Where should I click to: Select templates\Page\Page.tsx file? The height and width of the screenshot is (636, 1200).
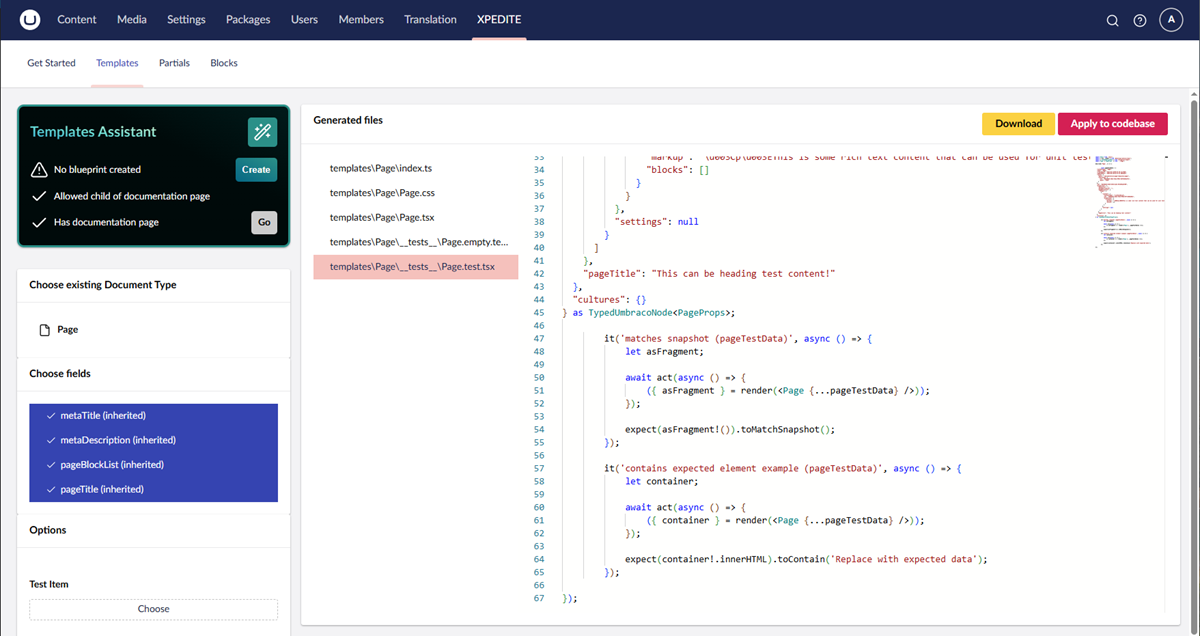[x=383, y=217]
